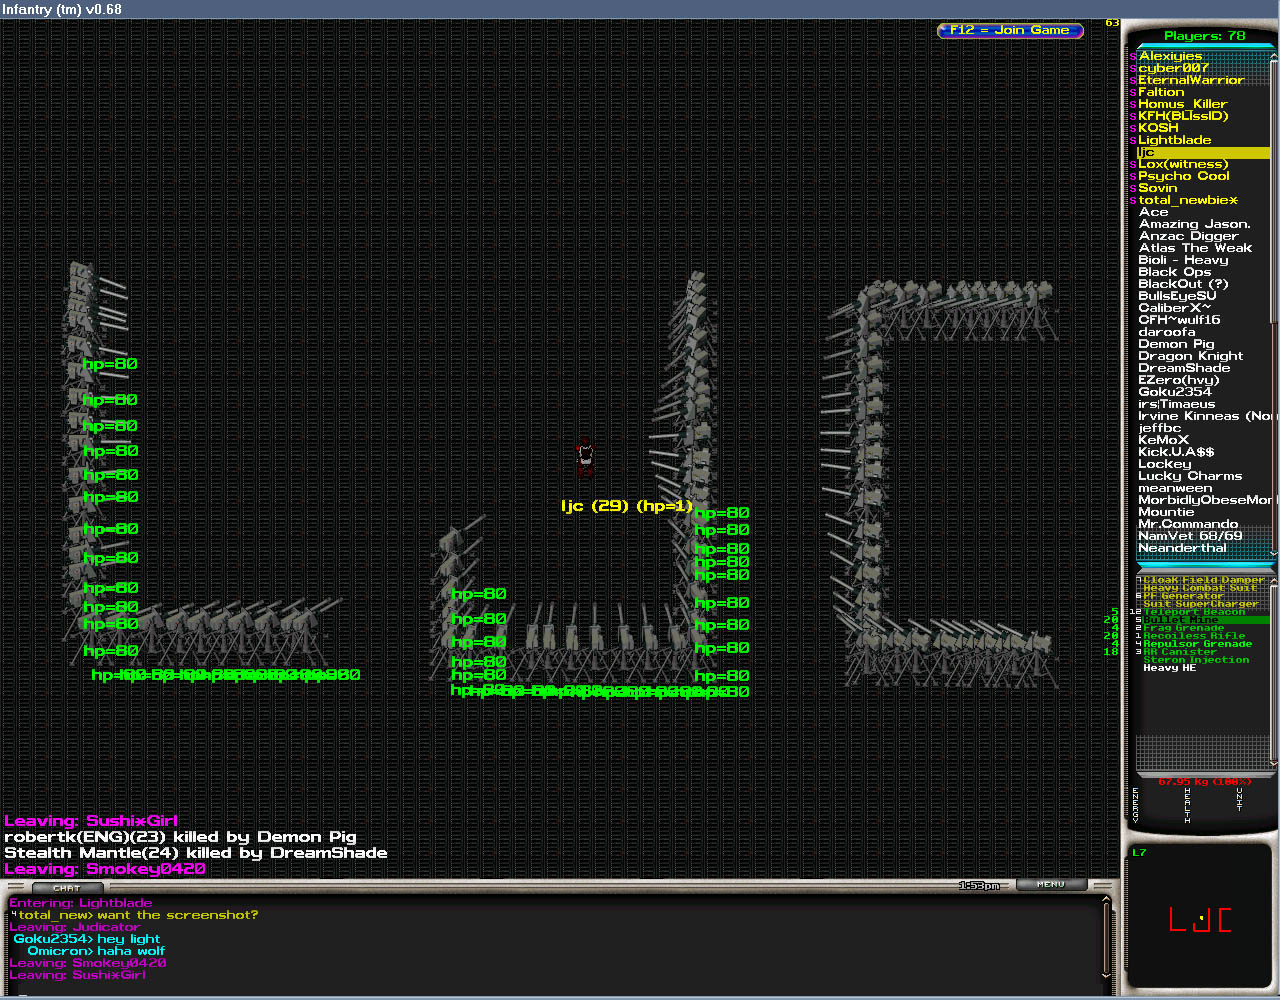
Task: Click the Unit gauge label
Action: 1240,800
